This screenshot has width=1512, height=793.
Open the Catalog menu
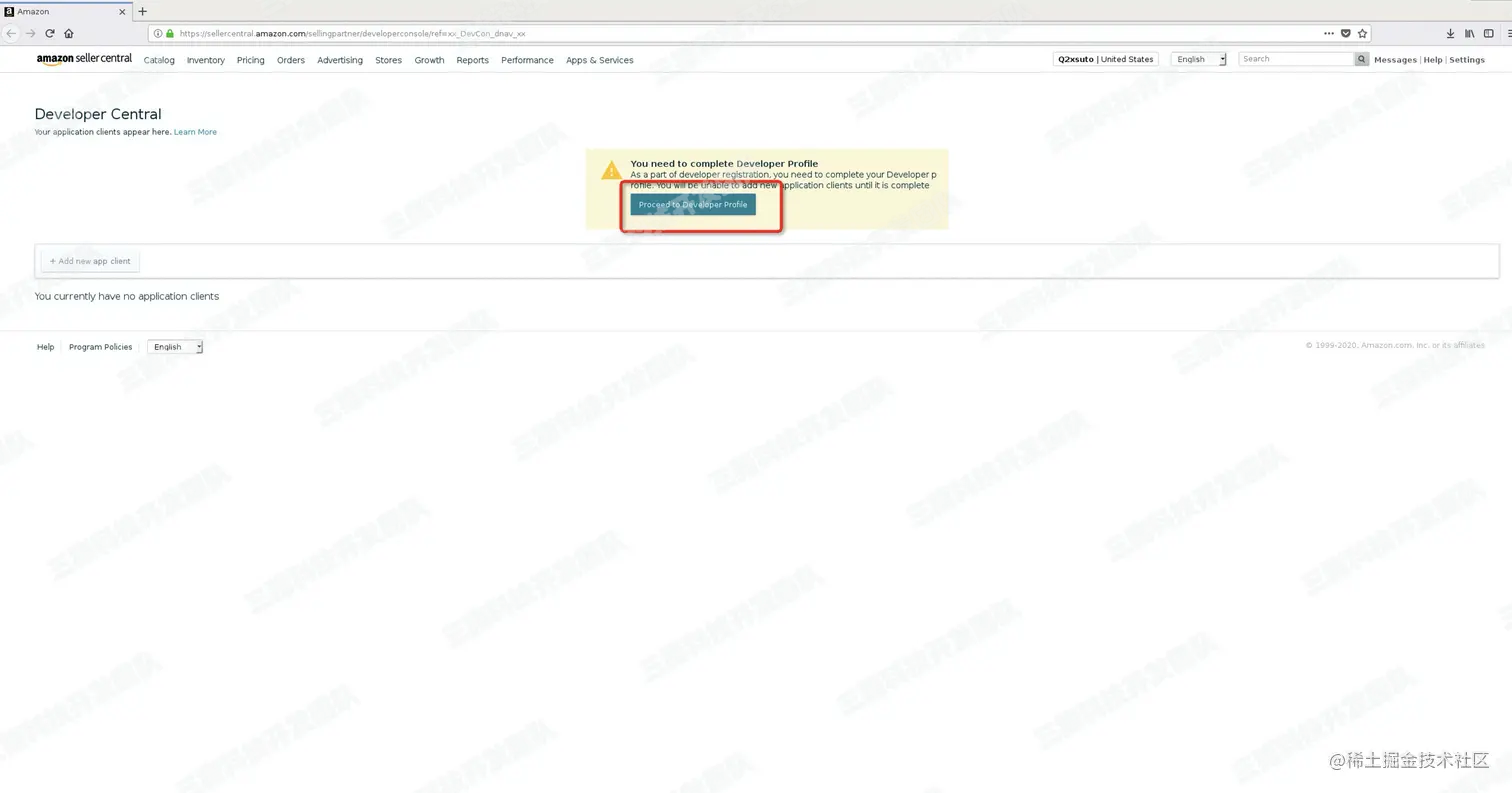click(x=159, y=60)
